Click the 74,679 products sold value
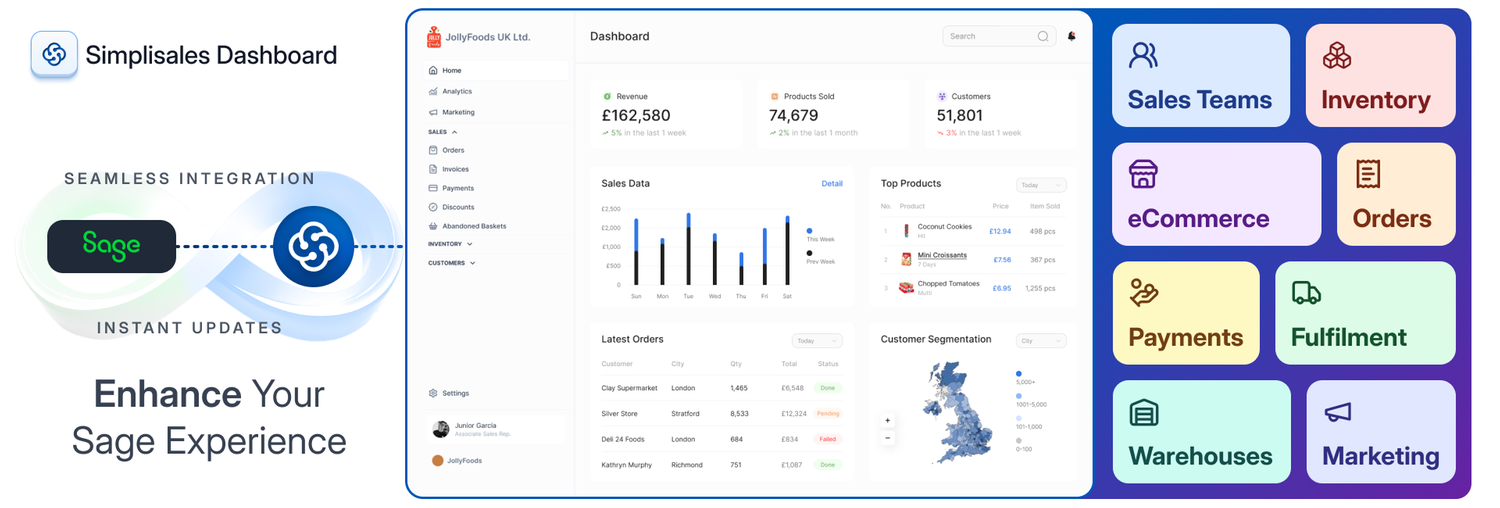1500x508 pixels. [x=794, y=115]
